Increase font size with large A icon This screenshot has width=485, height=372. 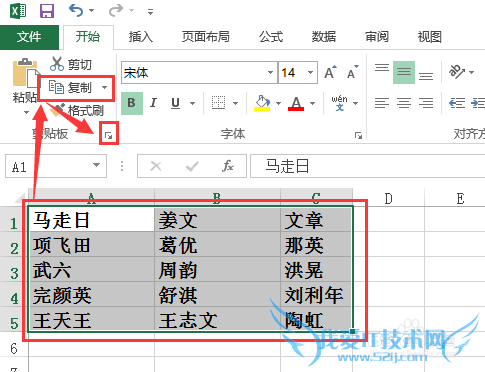(330, 72)
